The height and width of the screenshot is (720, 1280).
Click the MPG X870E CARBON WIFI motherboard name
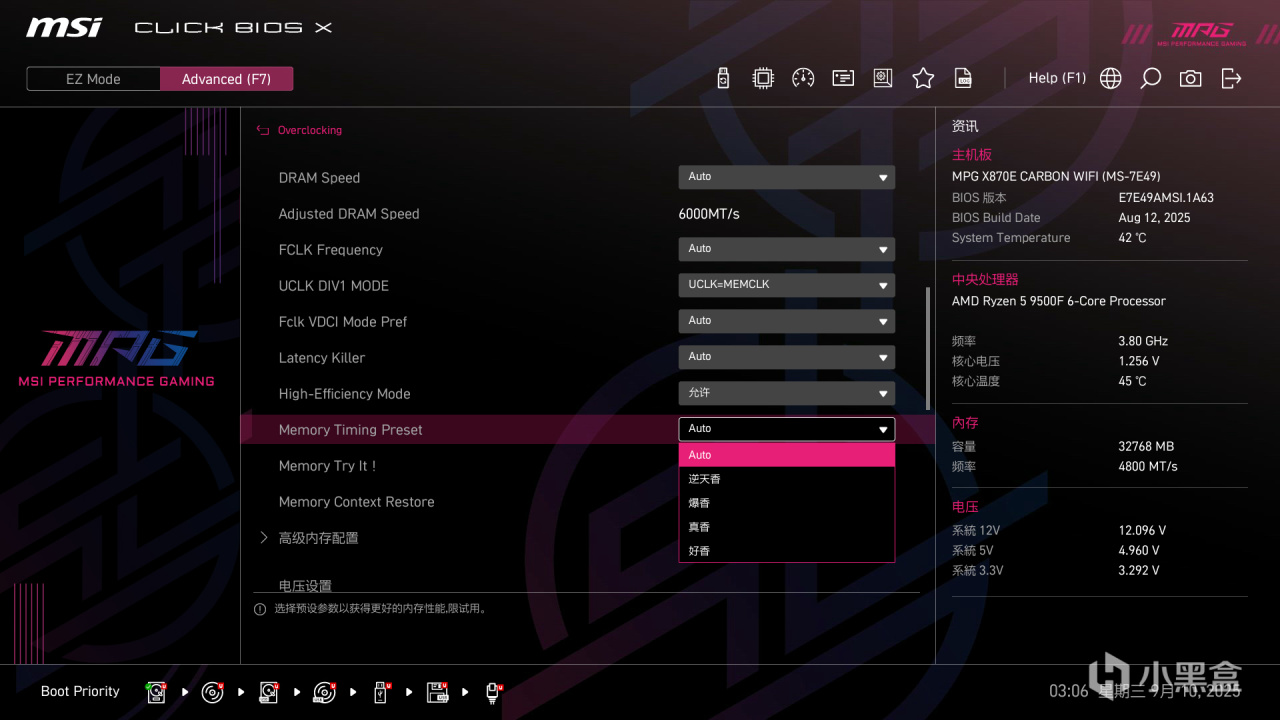pos(1056,176)
